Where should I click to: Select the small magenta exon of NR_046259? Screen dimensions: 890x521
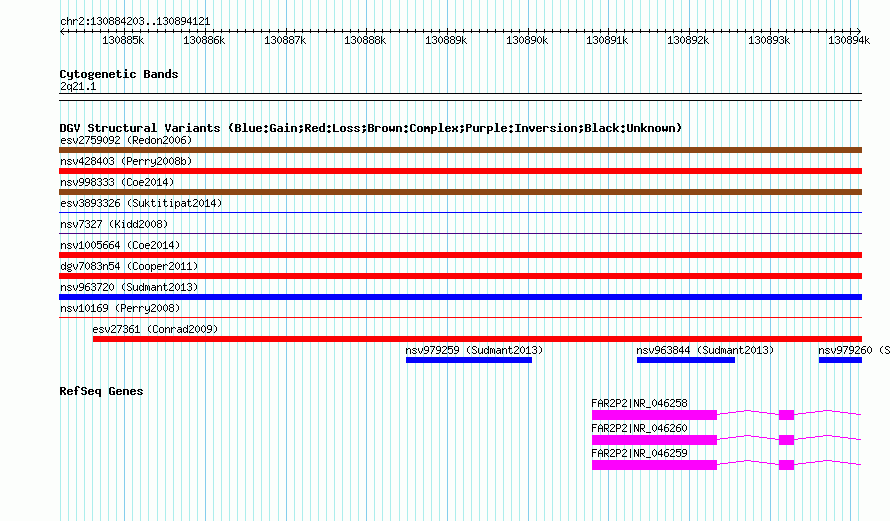(x=786, y=465)
